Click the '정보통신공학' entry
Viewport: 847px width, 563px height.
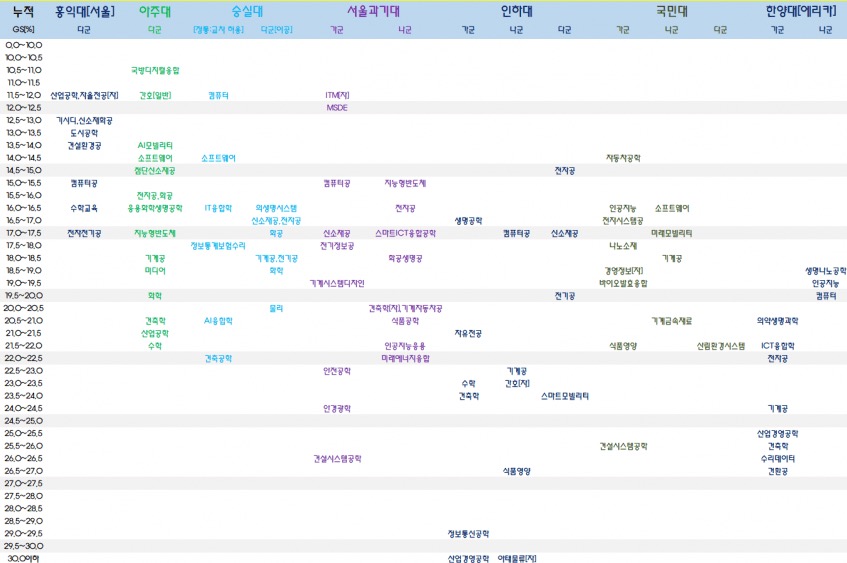point(468,534)
